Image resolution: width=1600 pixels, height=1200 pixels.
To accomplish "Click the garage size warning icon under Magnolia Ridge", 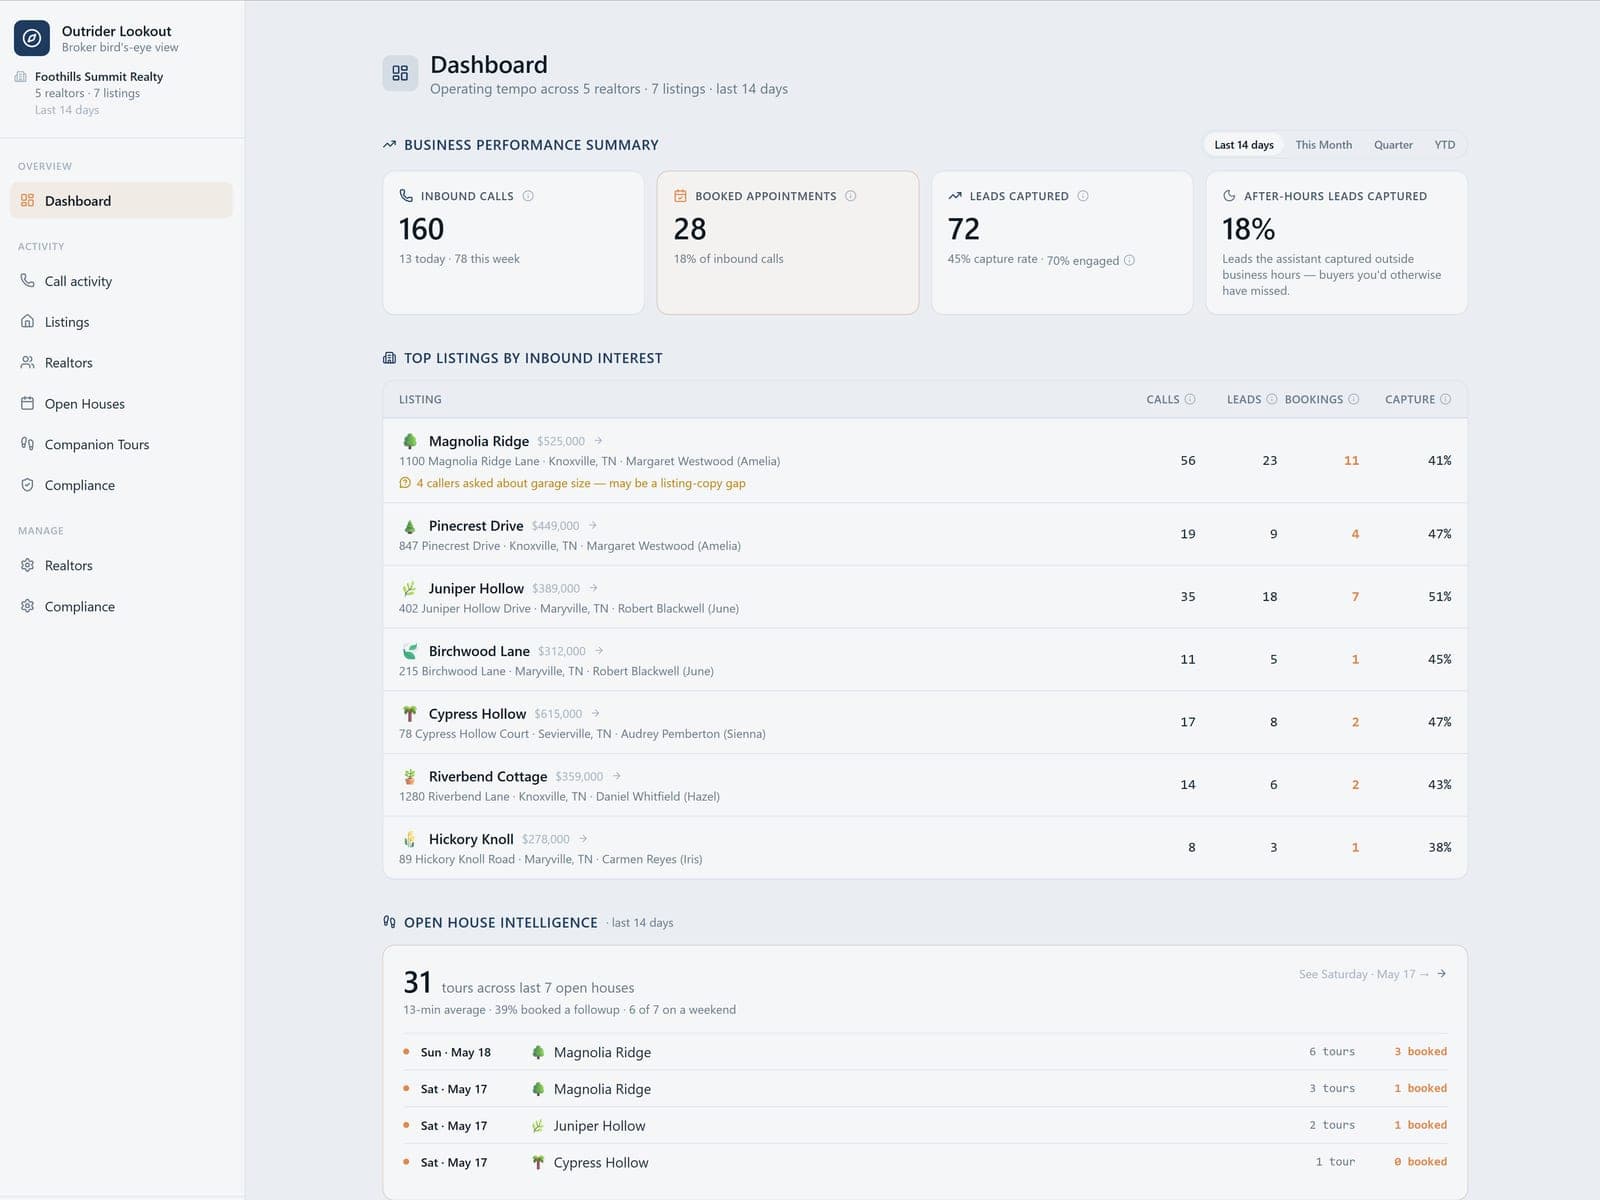I will [405, 483].
